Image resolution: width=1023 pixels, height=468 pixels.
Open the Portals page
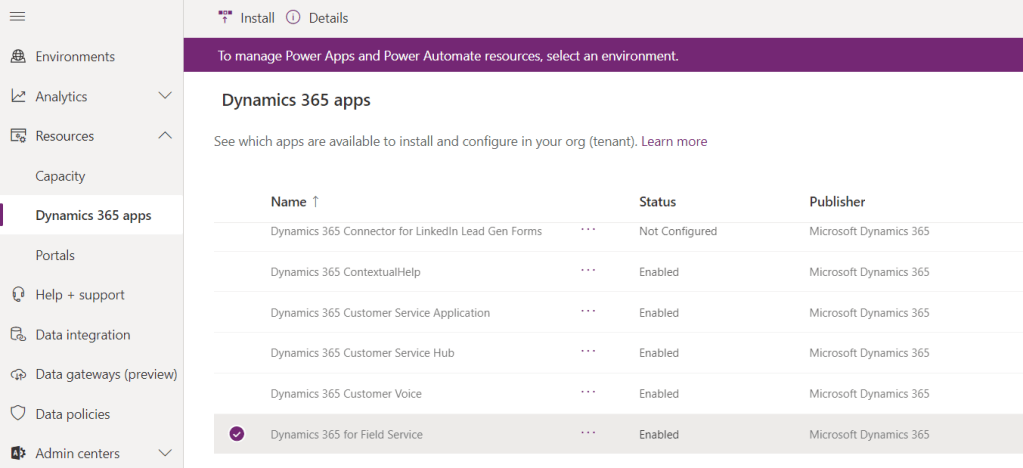coord(55,255)
